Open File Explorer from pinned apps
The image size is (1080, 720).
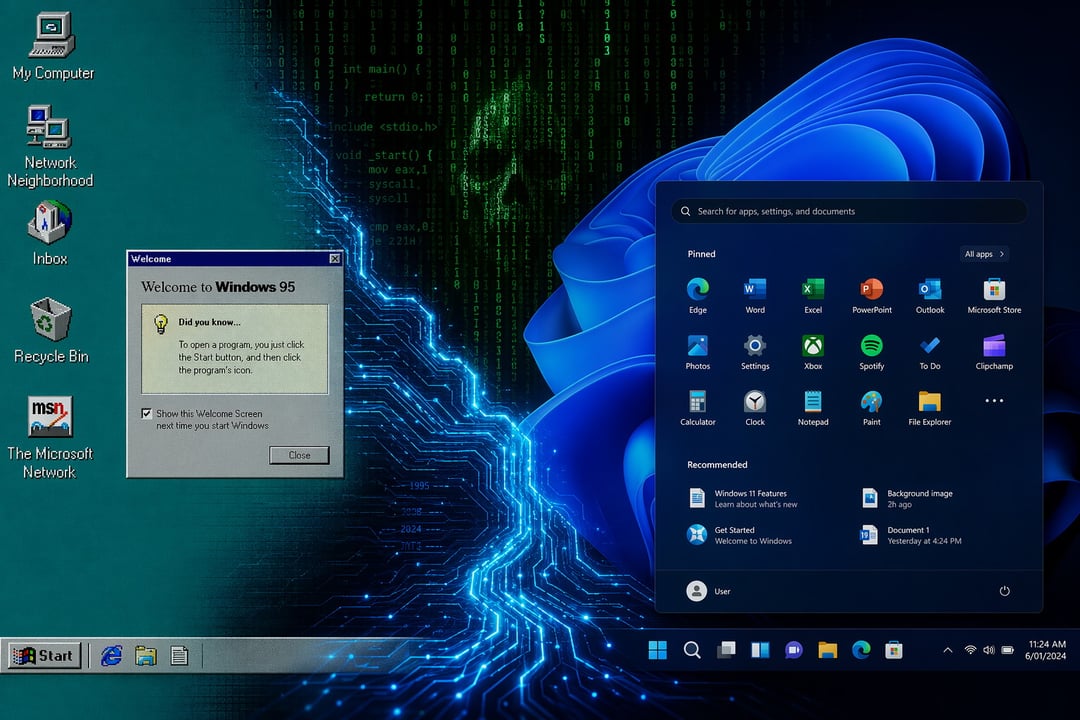point(930,408)
